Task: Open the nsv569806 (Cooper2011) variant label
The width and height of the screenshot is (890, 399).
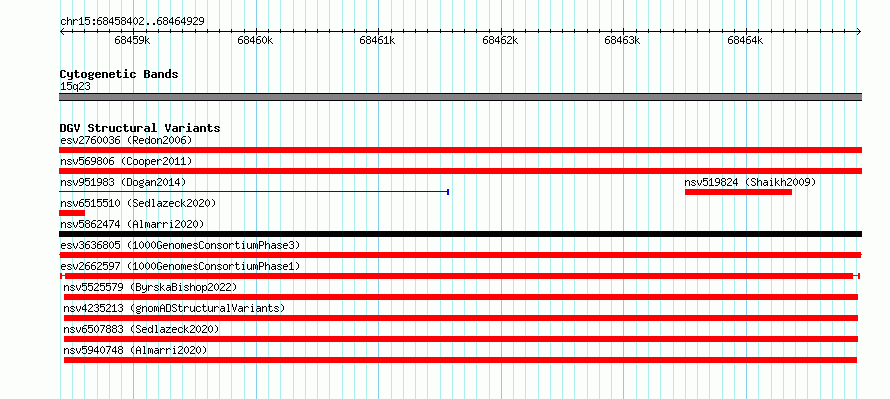Action: tap(126, 161)
